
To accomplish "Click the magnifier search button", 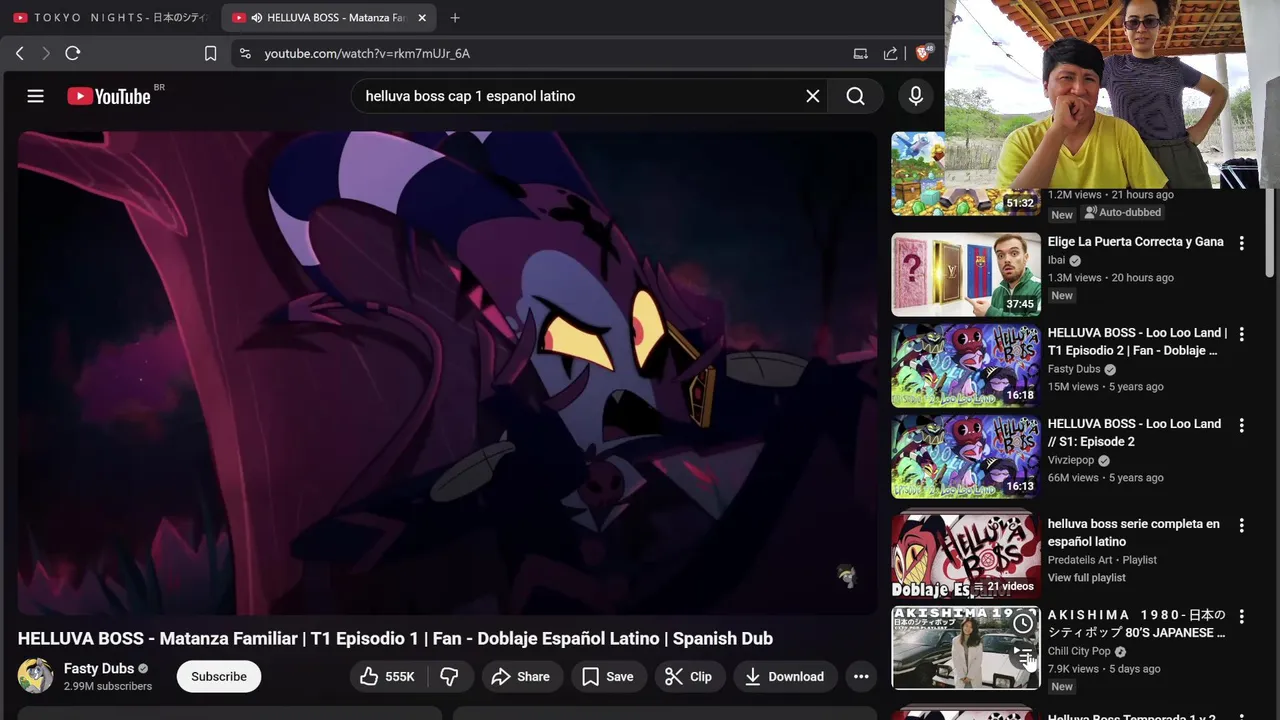I will [x=855, y=96].
